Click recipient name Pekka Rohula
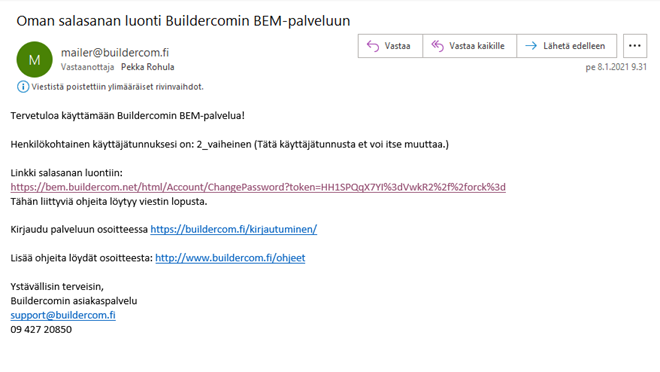The height and width of the screenshot is (372, 660). point(147,67)
